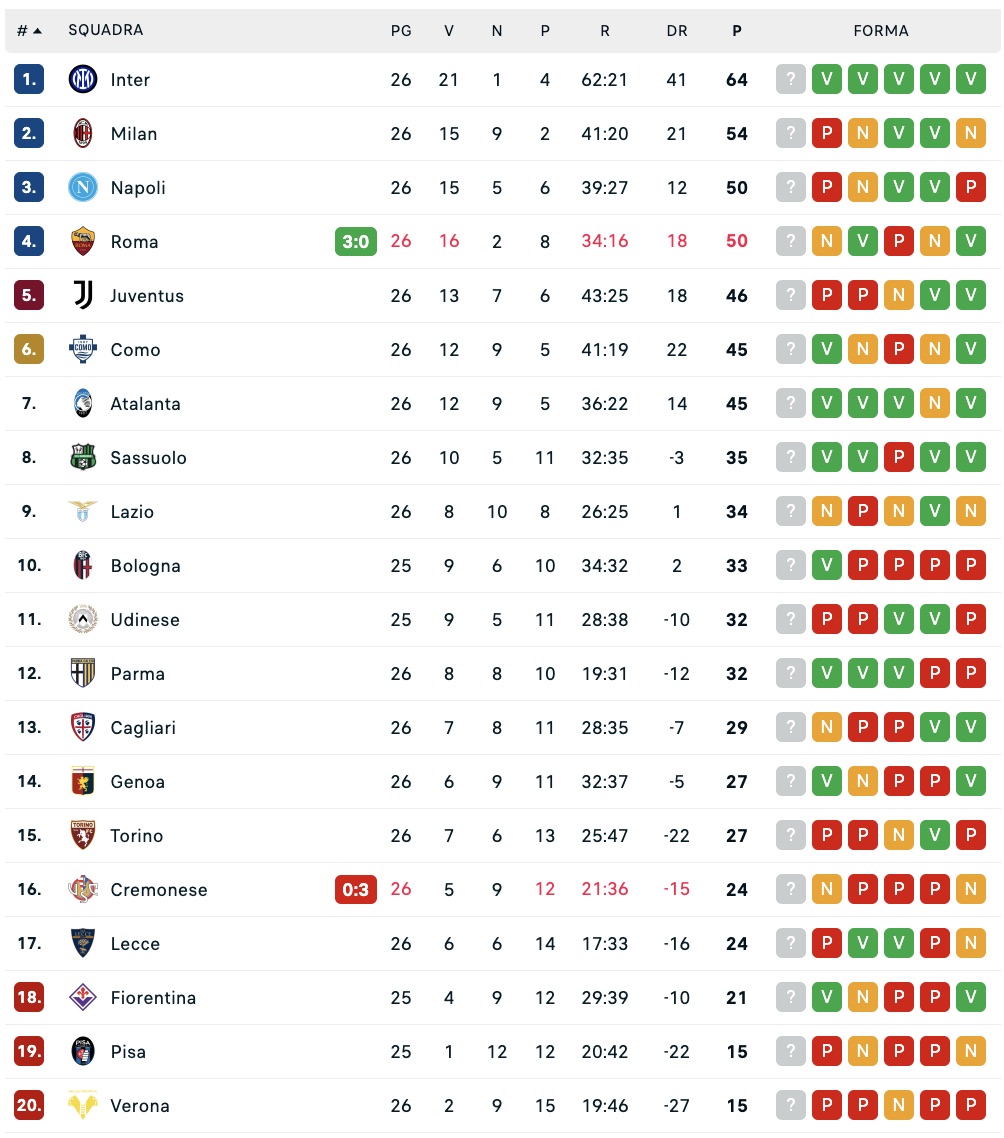Click the FORMA column header
This screenshot has width=1004, height=1138.
coord(881,31)
